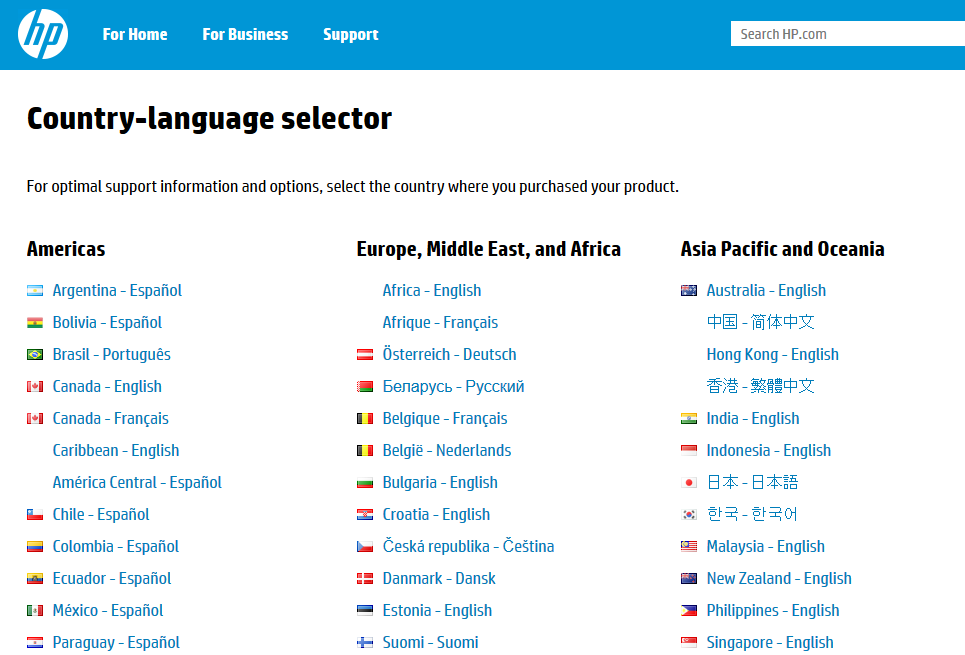Open Česká republika - Čeština link
The width and height of the screenshot is (965, 655).
pyautogui.click(x=468, y=547)
